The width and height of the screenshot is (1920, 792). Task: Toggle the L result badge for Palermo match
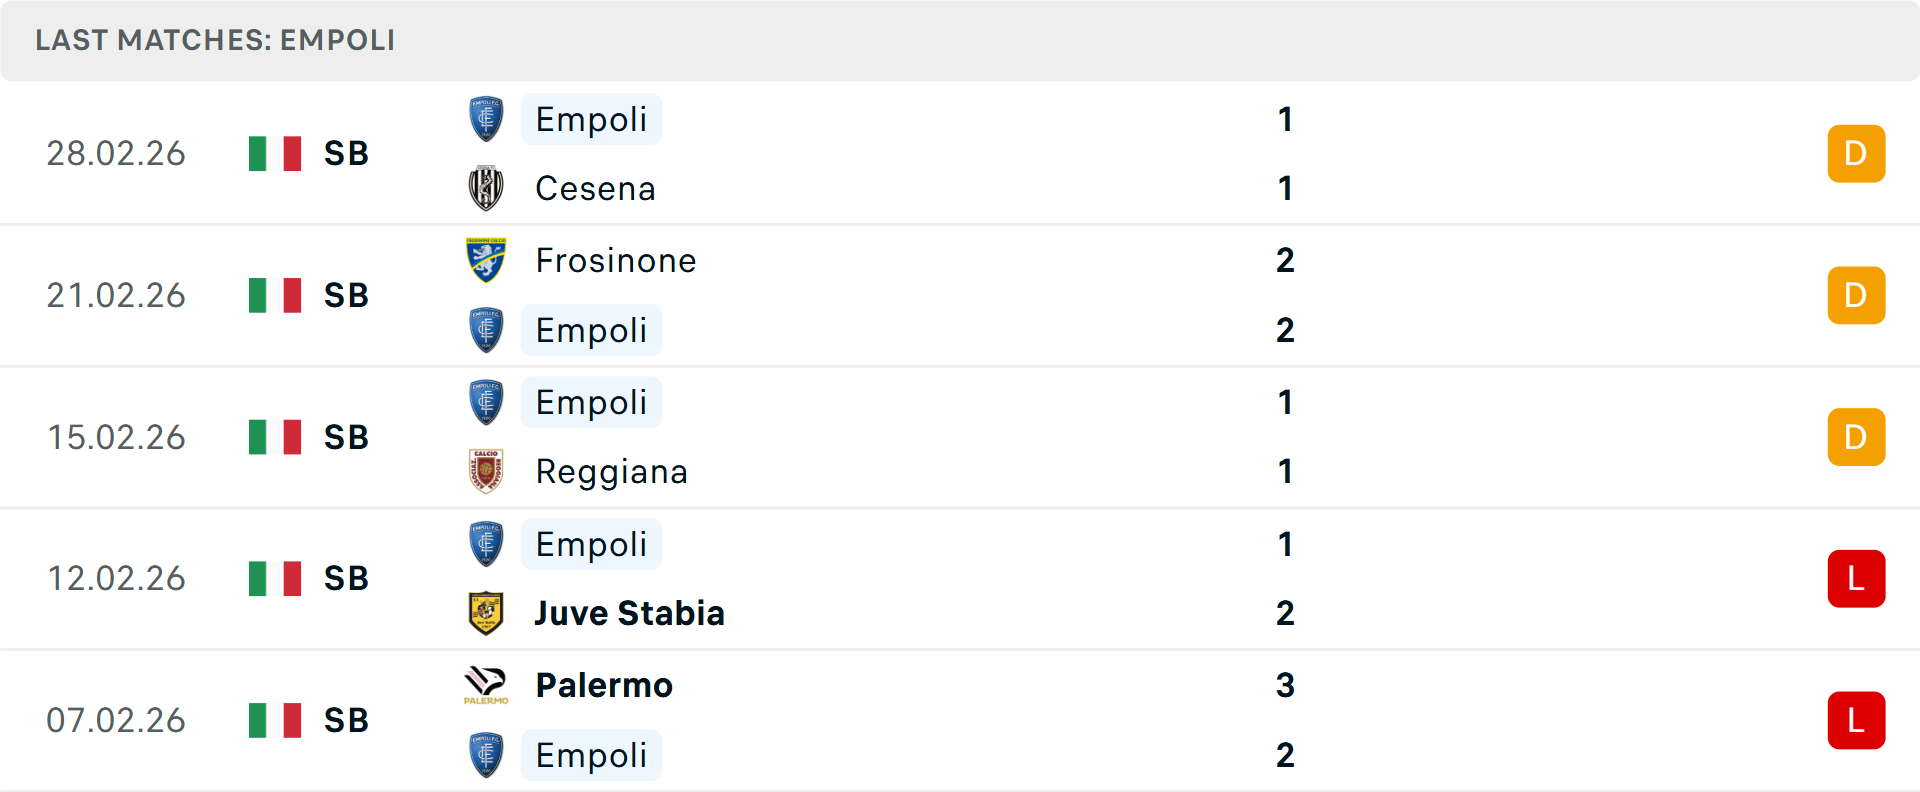(x=1856, y=720)
